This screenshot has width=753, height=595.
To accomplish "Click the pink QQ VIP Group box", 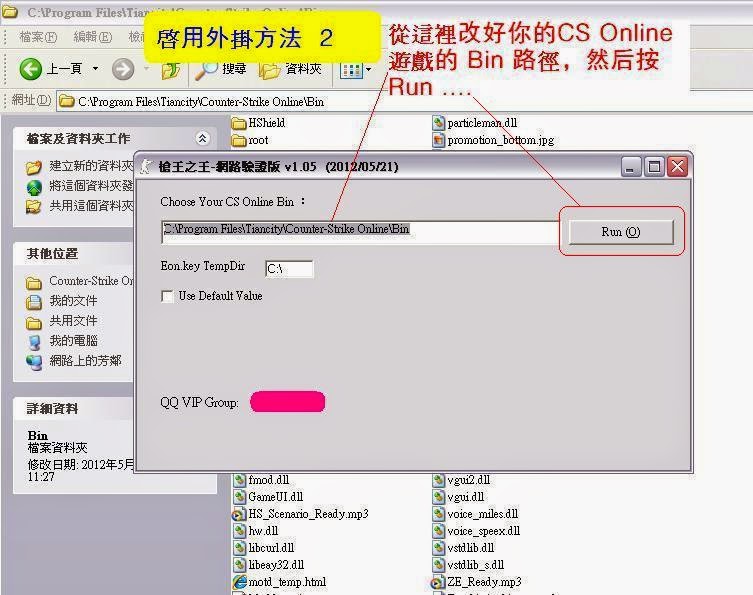I will [x=288, y=401].
